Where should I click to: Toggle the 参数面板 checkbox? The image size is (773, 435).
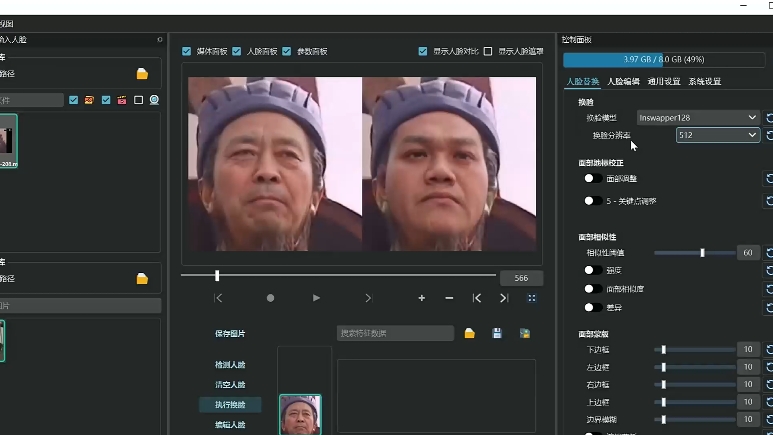[286, 51]
